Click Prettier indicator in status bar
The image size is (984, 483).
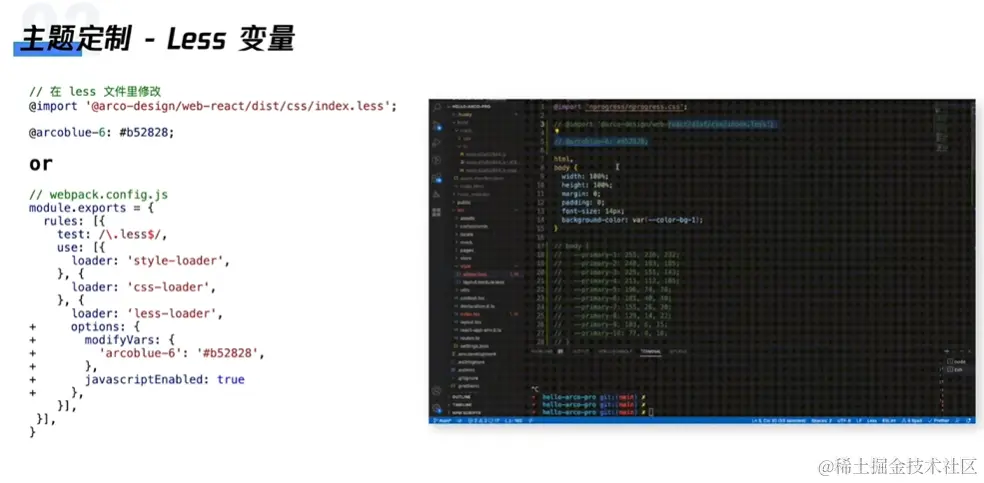(x=939, y=421)
